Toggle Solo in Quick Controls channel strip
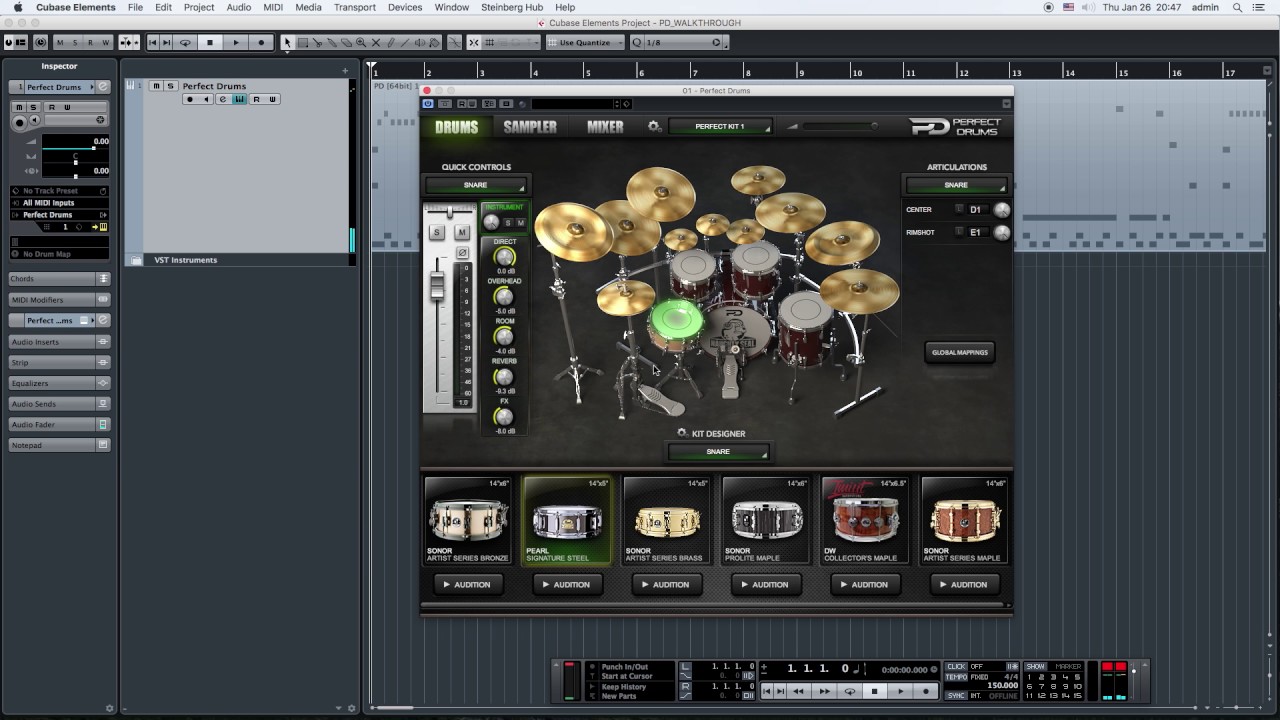This screenshot has width=1280, height=720. point(437,232)
